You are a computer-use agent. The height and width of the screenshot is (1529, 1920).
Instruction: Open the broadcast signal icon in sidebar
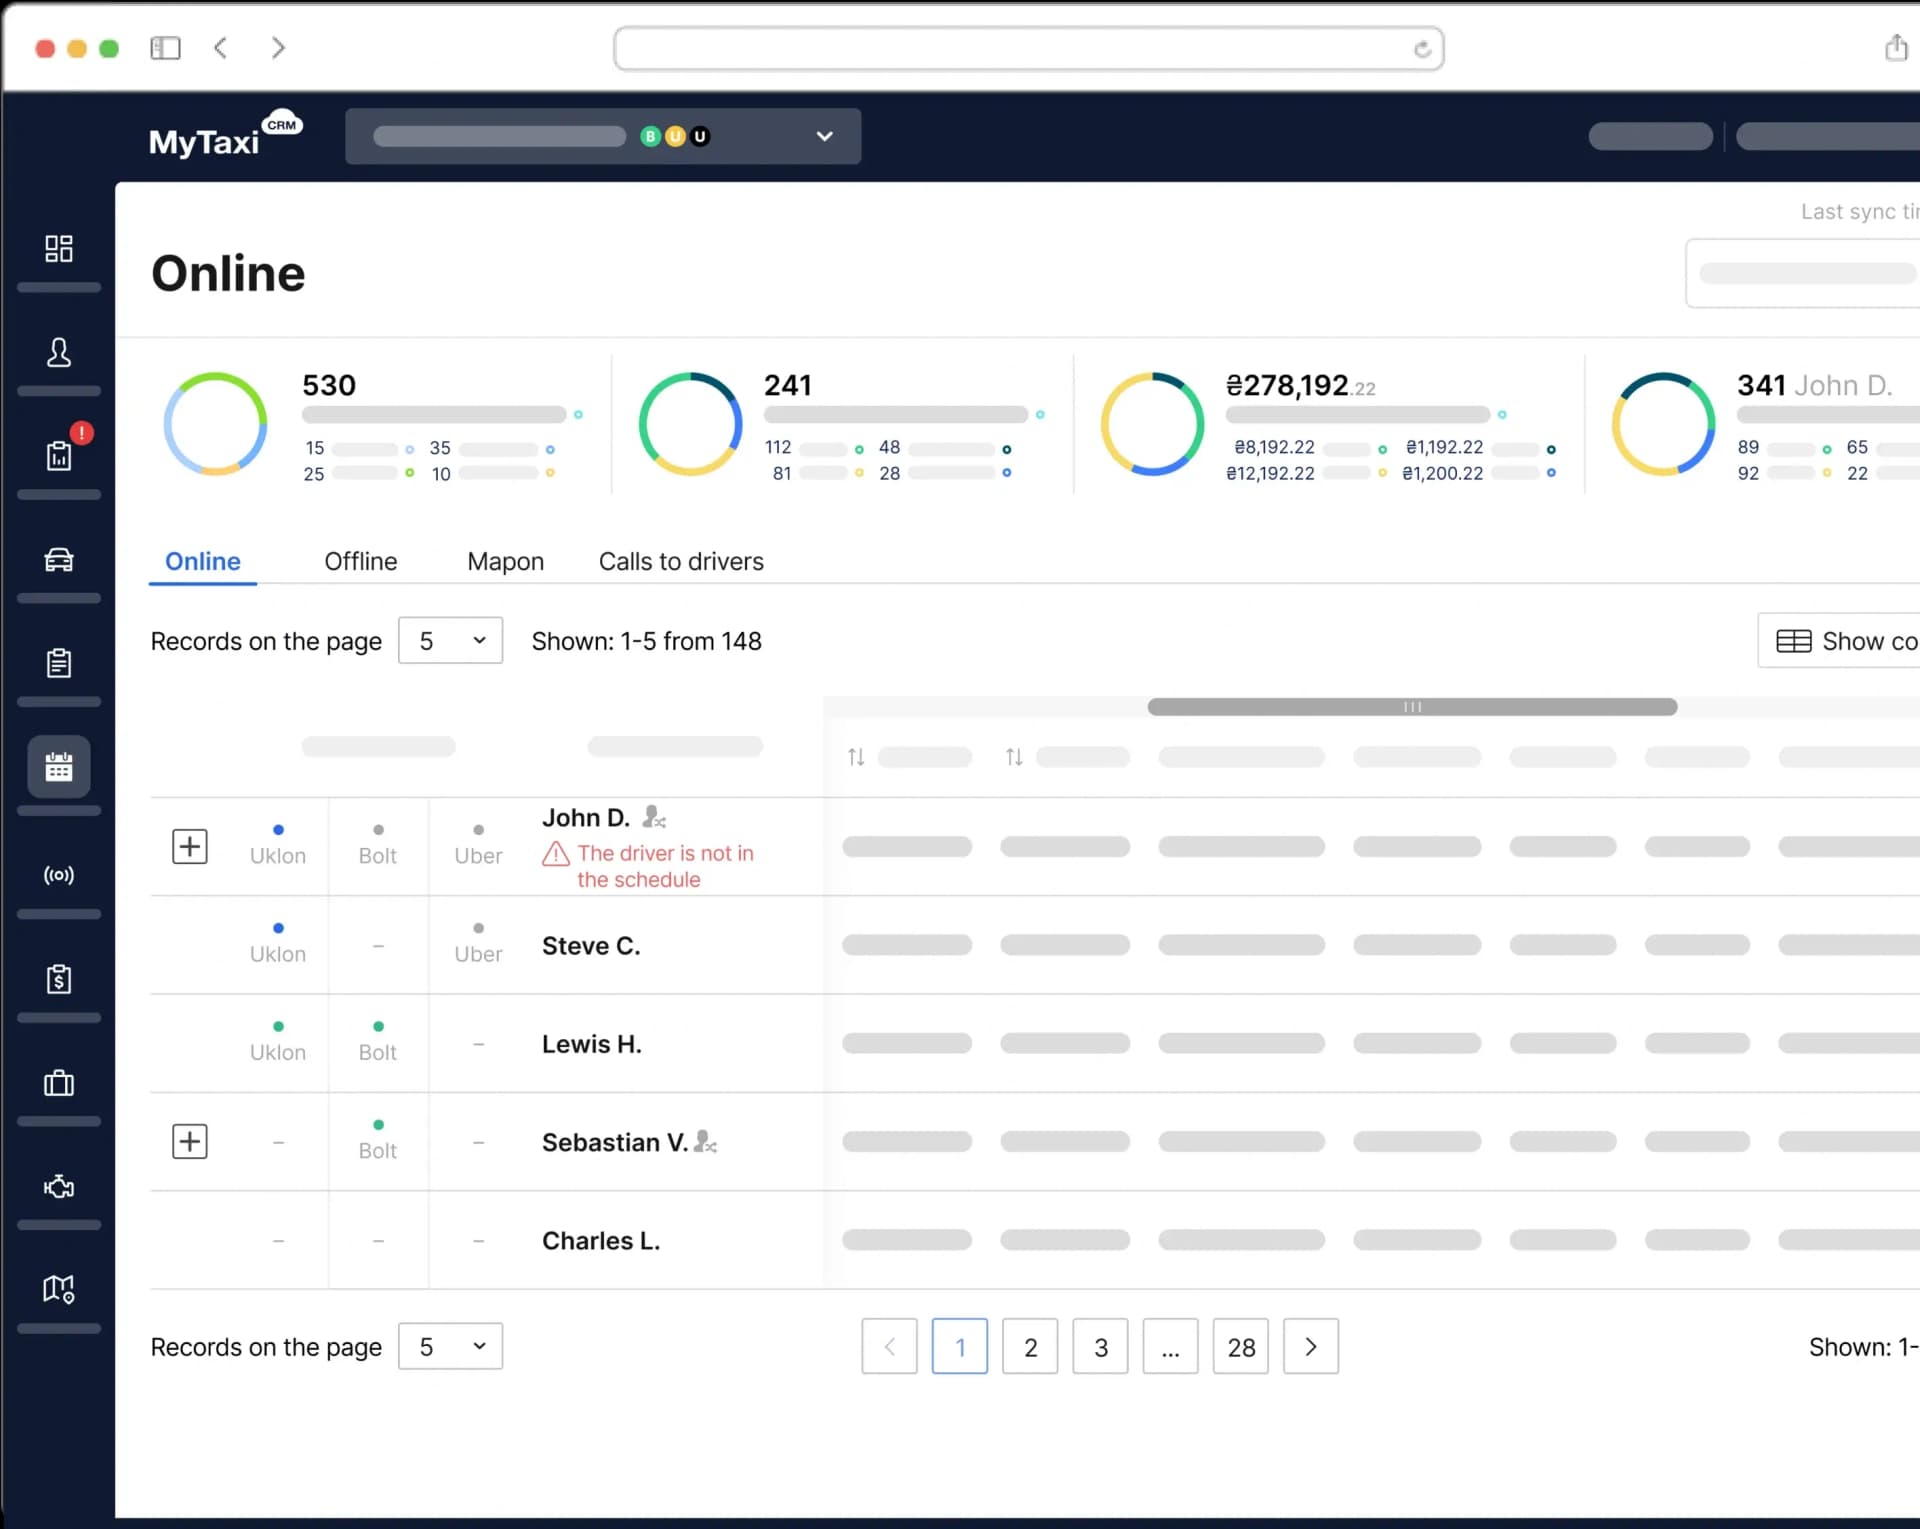(x=59, y=875)
